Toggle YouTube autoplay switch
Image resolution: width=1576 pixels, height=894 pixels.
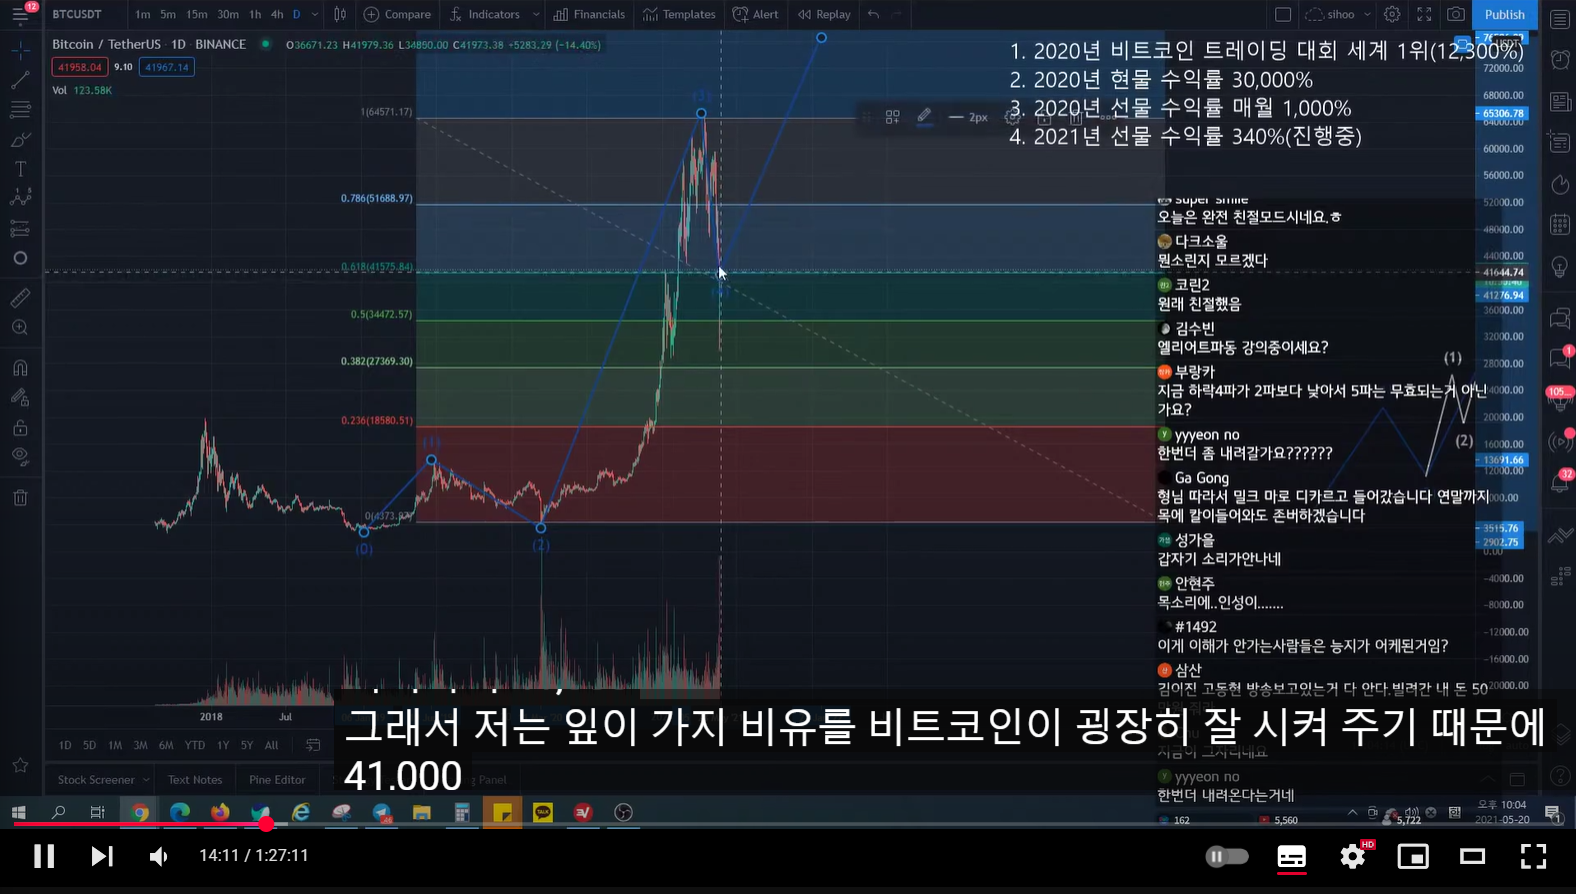tap(1226, 857)
